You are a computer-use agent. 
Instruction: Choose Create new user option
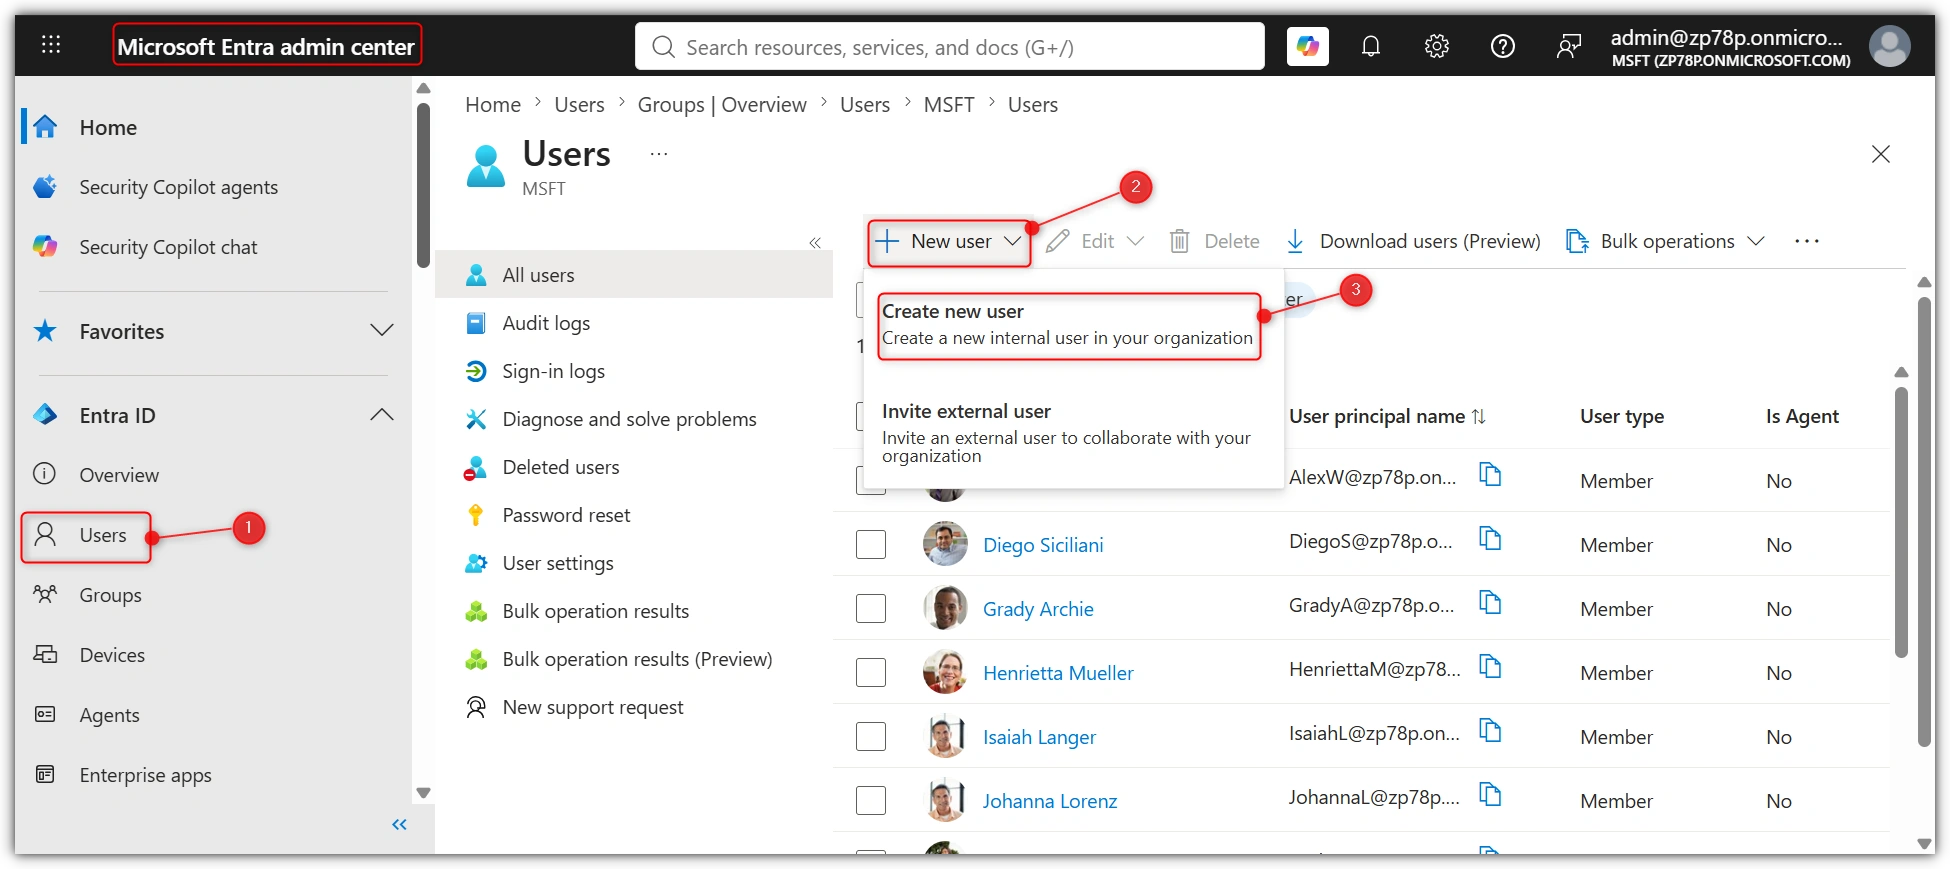[x=1069, y=325]
